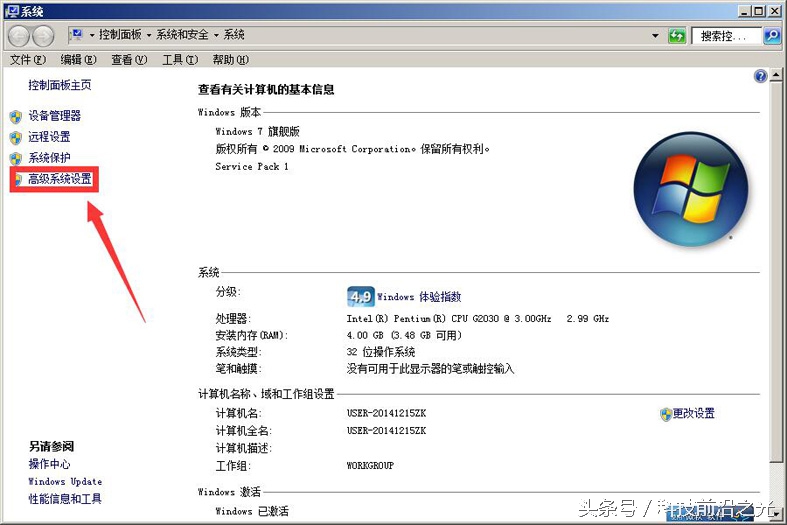Image resolution: width=787 pixels, height=525 pixels.
Task: Click the Windows 已激活 text
Action: 252,511
